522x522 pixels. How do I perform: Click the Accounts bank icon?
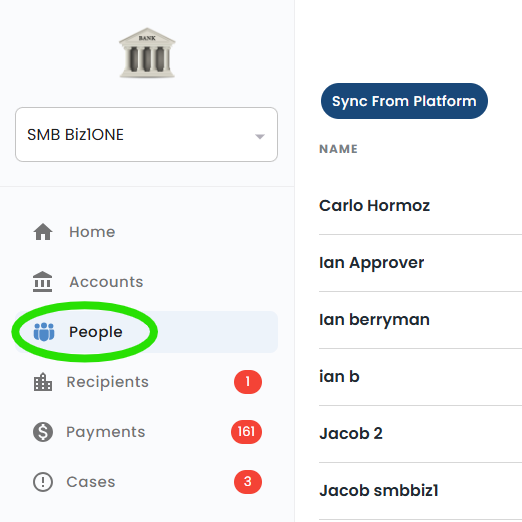[x=43, y=282]
